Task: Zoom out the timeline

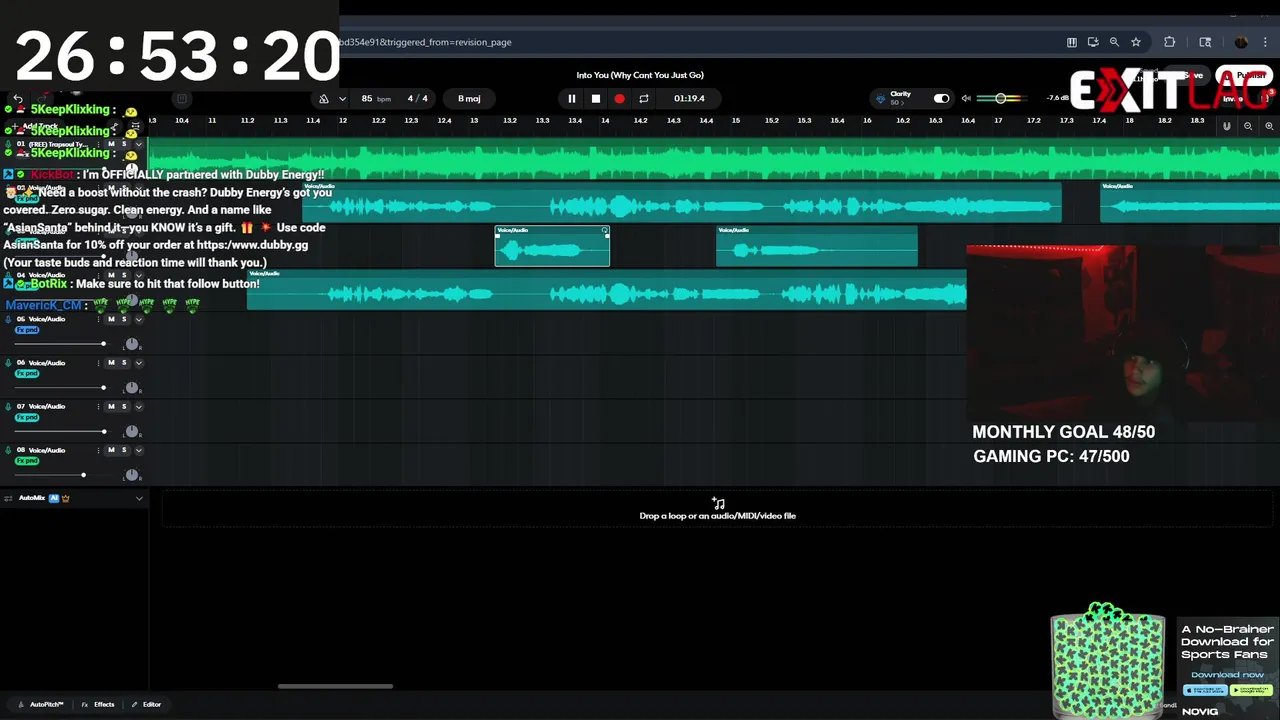Action: coord(1248,126)
